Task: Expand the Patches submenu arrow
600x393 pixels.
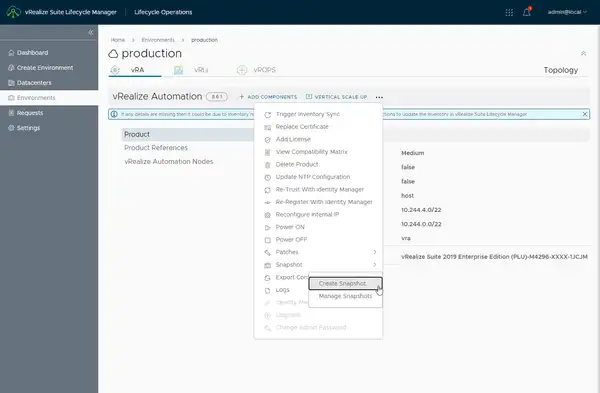Action: coord(375,252)
